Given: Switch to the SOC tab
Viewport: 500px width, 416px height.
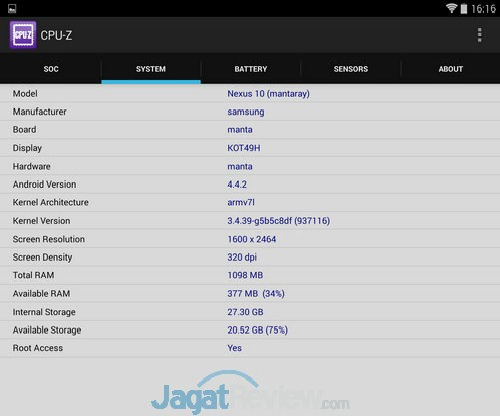Looking at the screenshot, I should [x=51, y=69].
